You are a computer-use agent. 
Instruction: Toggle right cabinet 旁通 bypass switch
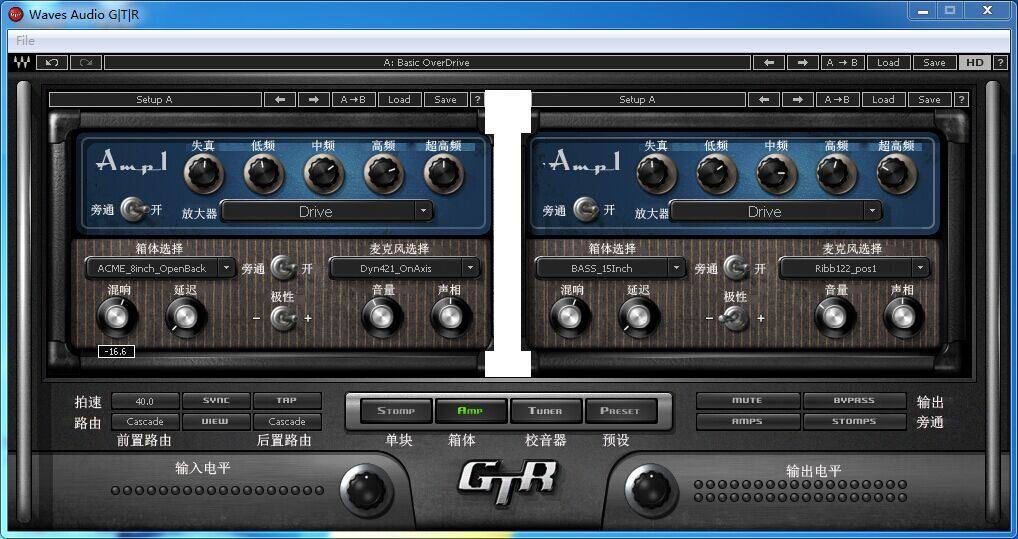pos(736,267)
